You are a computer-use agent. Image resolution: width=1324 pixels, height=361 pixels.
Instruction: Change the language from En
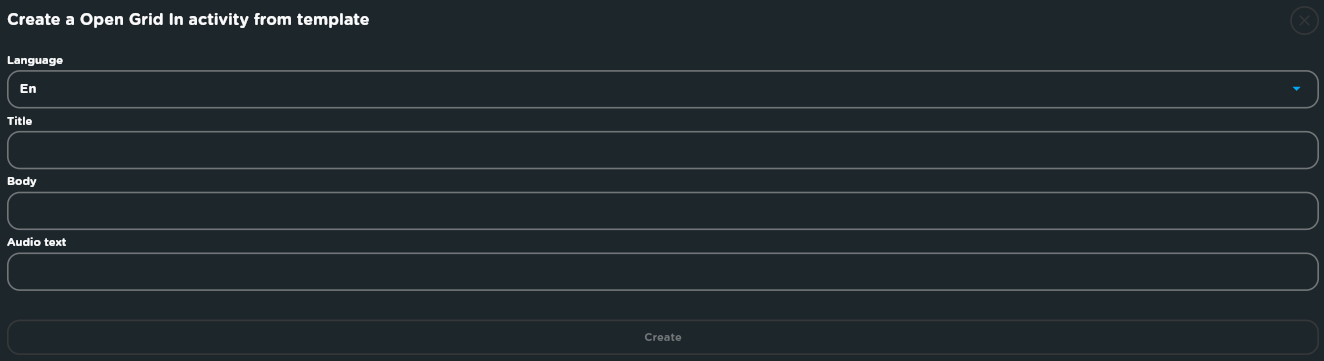pos(662,89)
